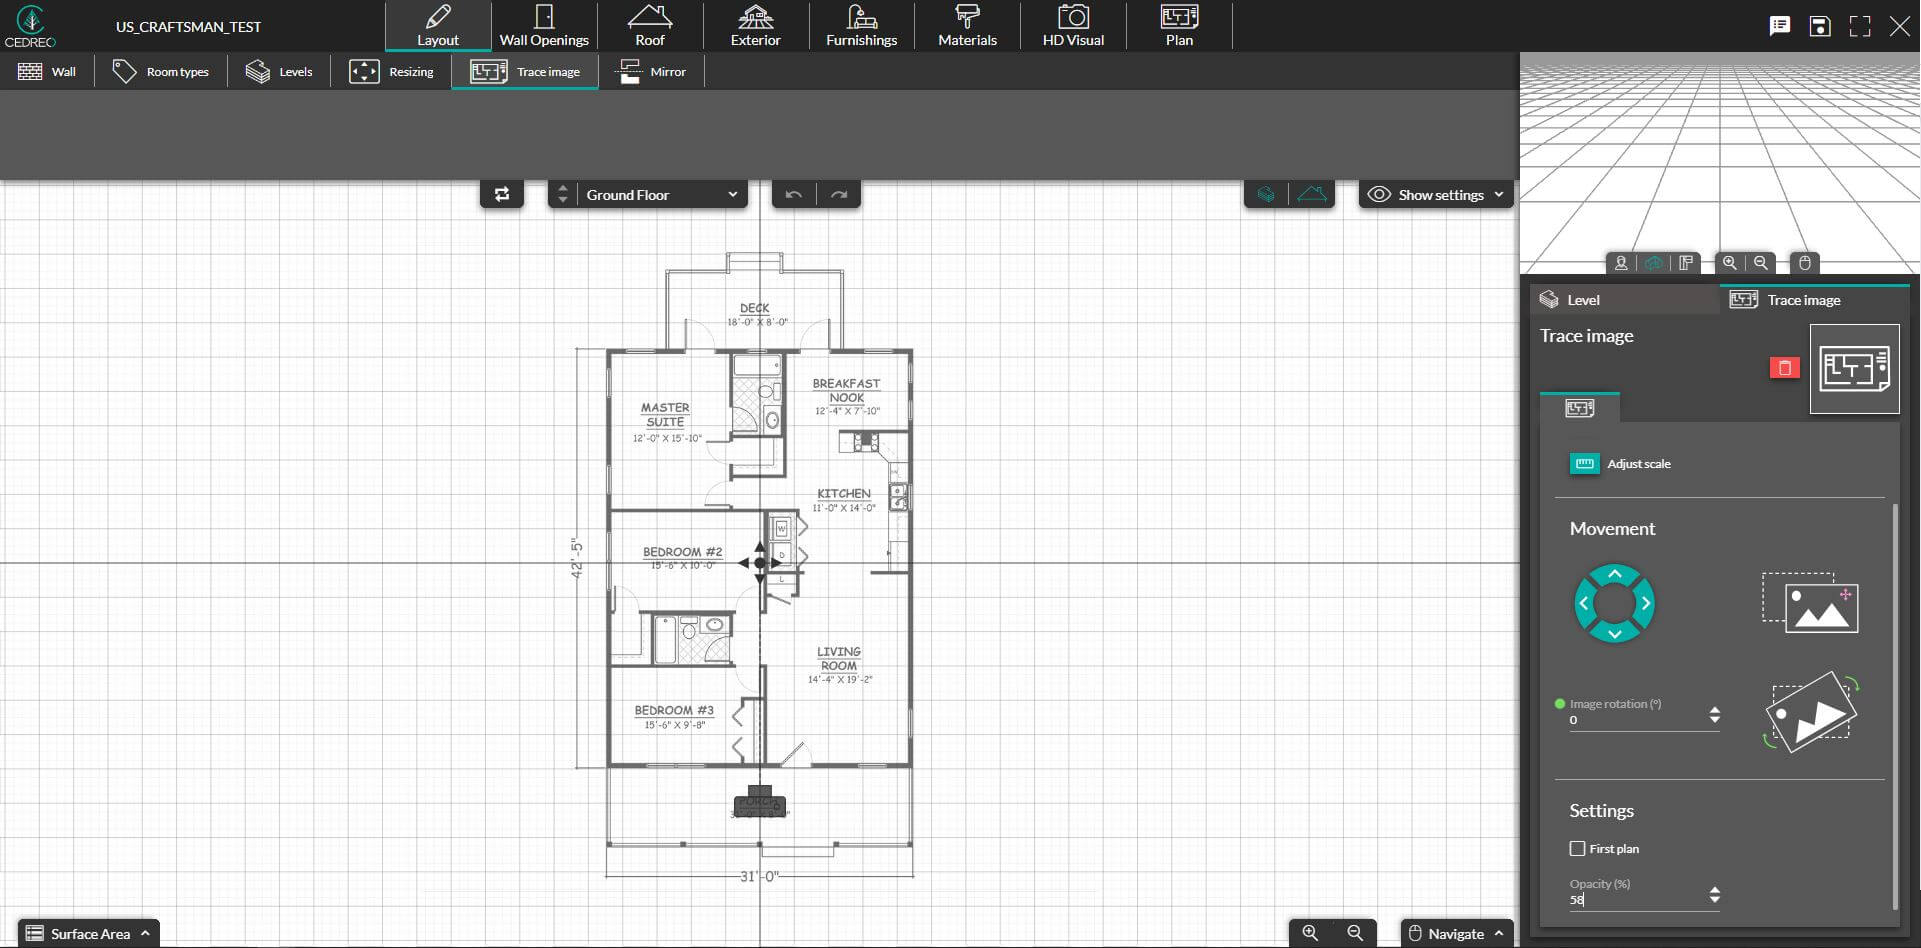Open the Room types tool
Image resolution: width=1921 pixels, height=948 pixels.
160,71
